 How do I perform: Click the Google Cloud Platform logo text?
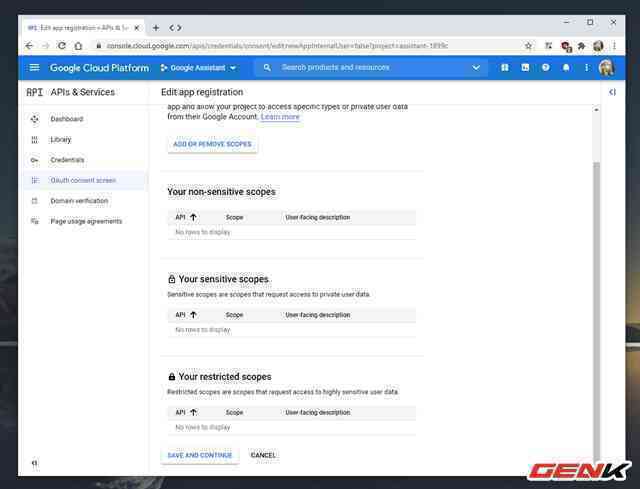(x=99, y=68)
